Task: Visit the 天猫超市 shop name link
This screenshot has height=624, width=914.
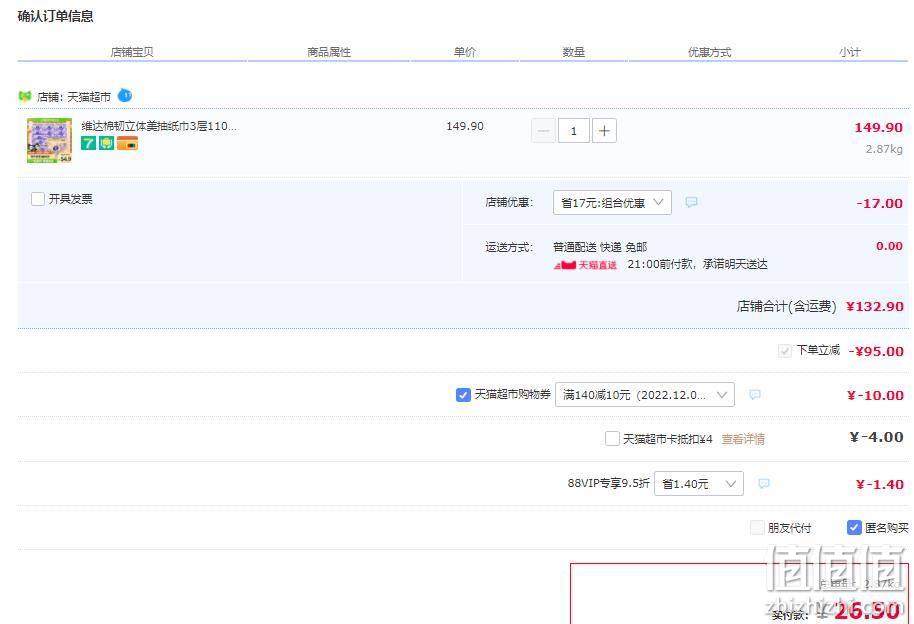Action: tap(89, 97)
